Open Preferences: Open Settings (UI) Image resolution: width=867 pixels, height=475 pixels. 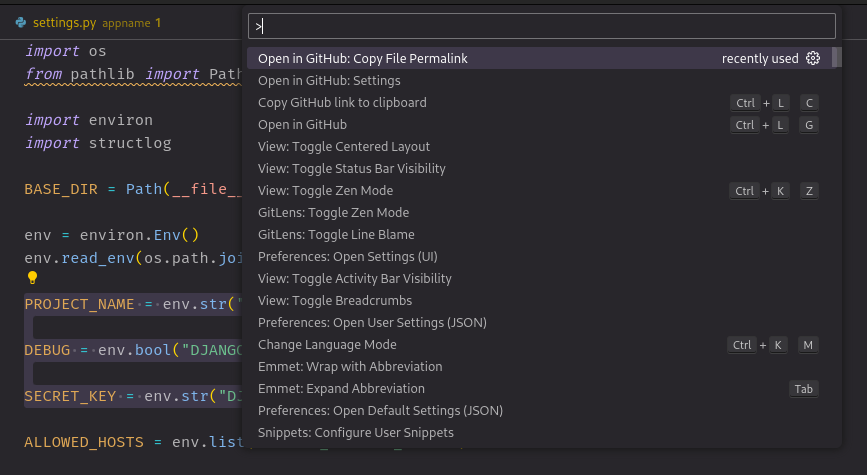(539, 257)
